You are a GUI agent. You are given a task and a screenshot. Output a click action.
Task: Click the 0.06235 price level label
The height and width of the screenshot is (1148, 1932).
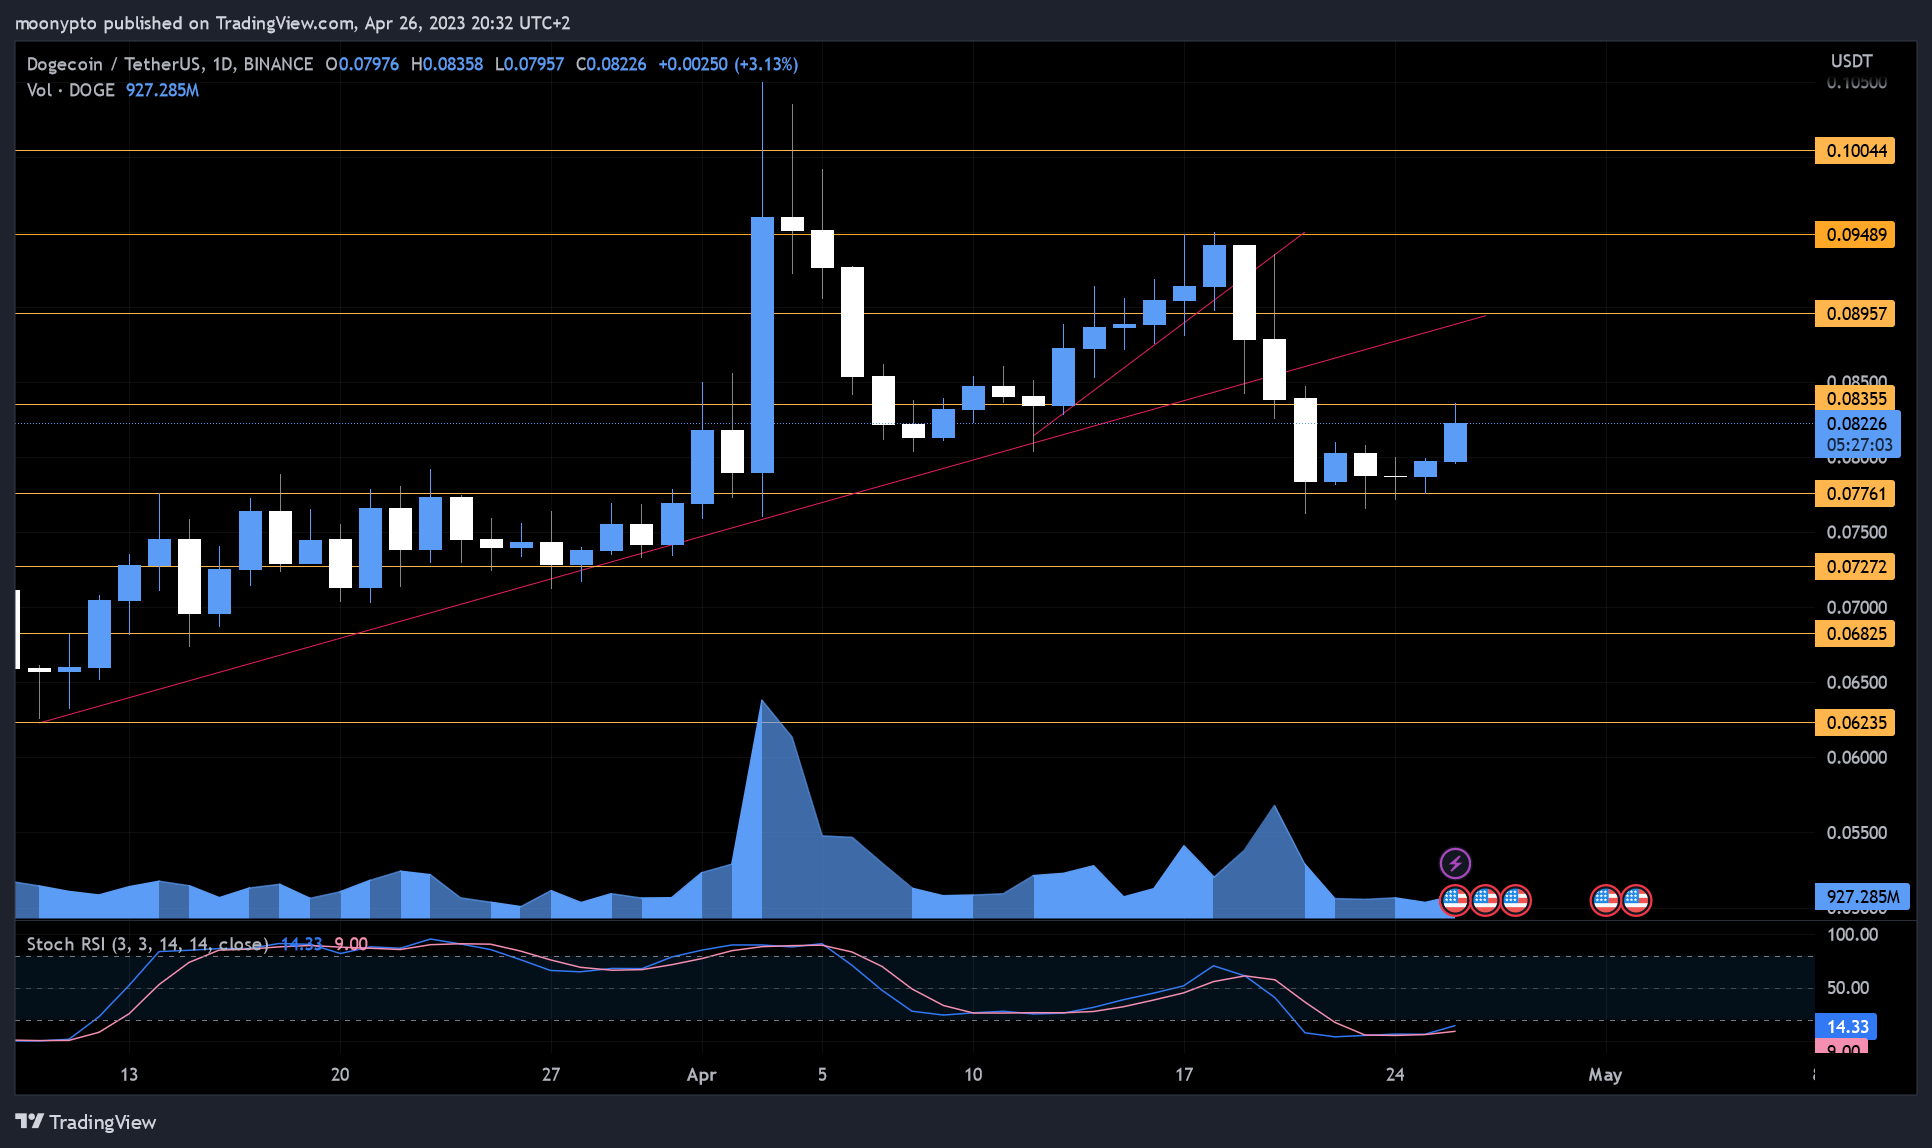1855,723
